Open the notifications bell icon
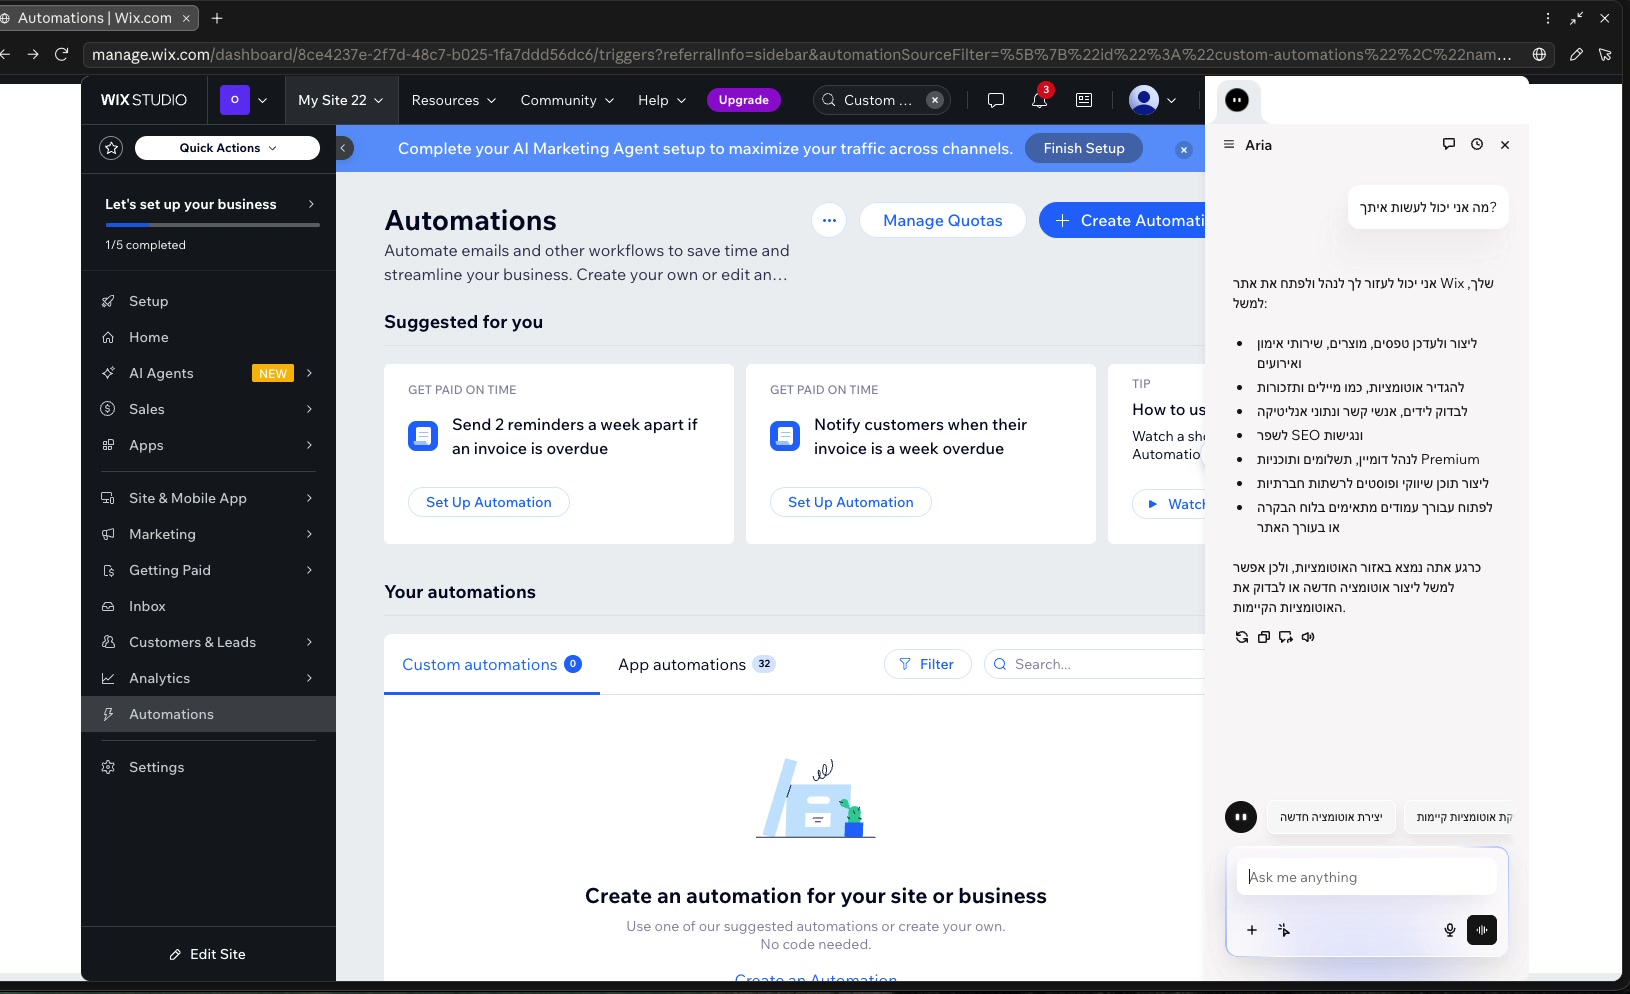The height and width of the screenshot is (994, 1630). pyautogui.click(x=1040, y=100)
